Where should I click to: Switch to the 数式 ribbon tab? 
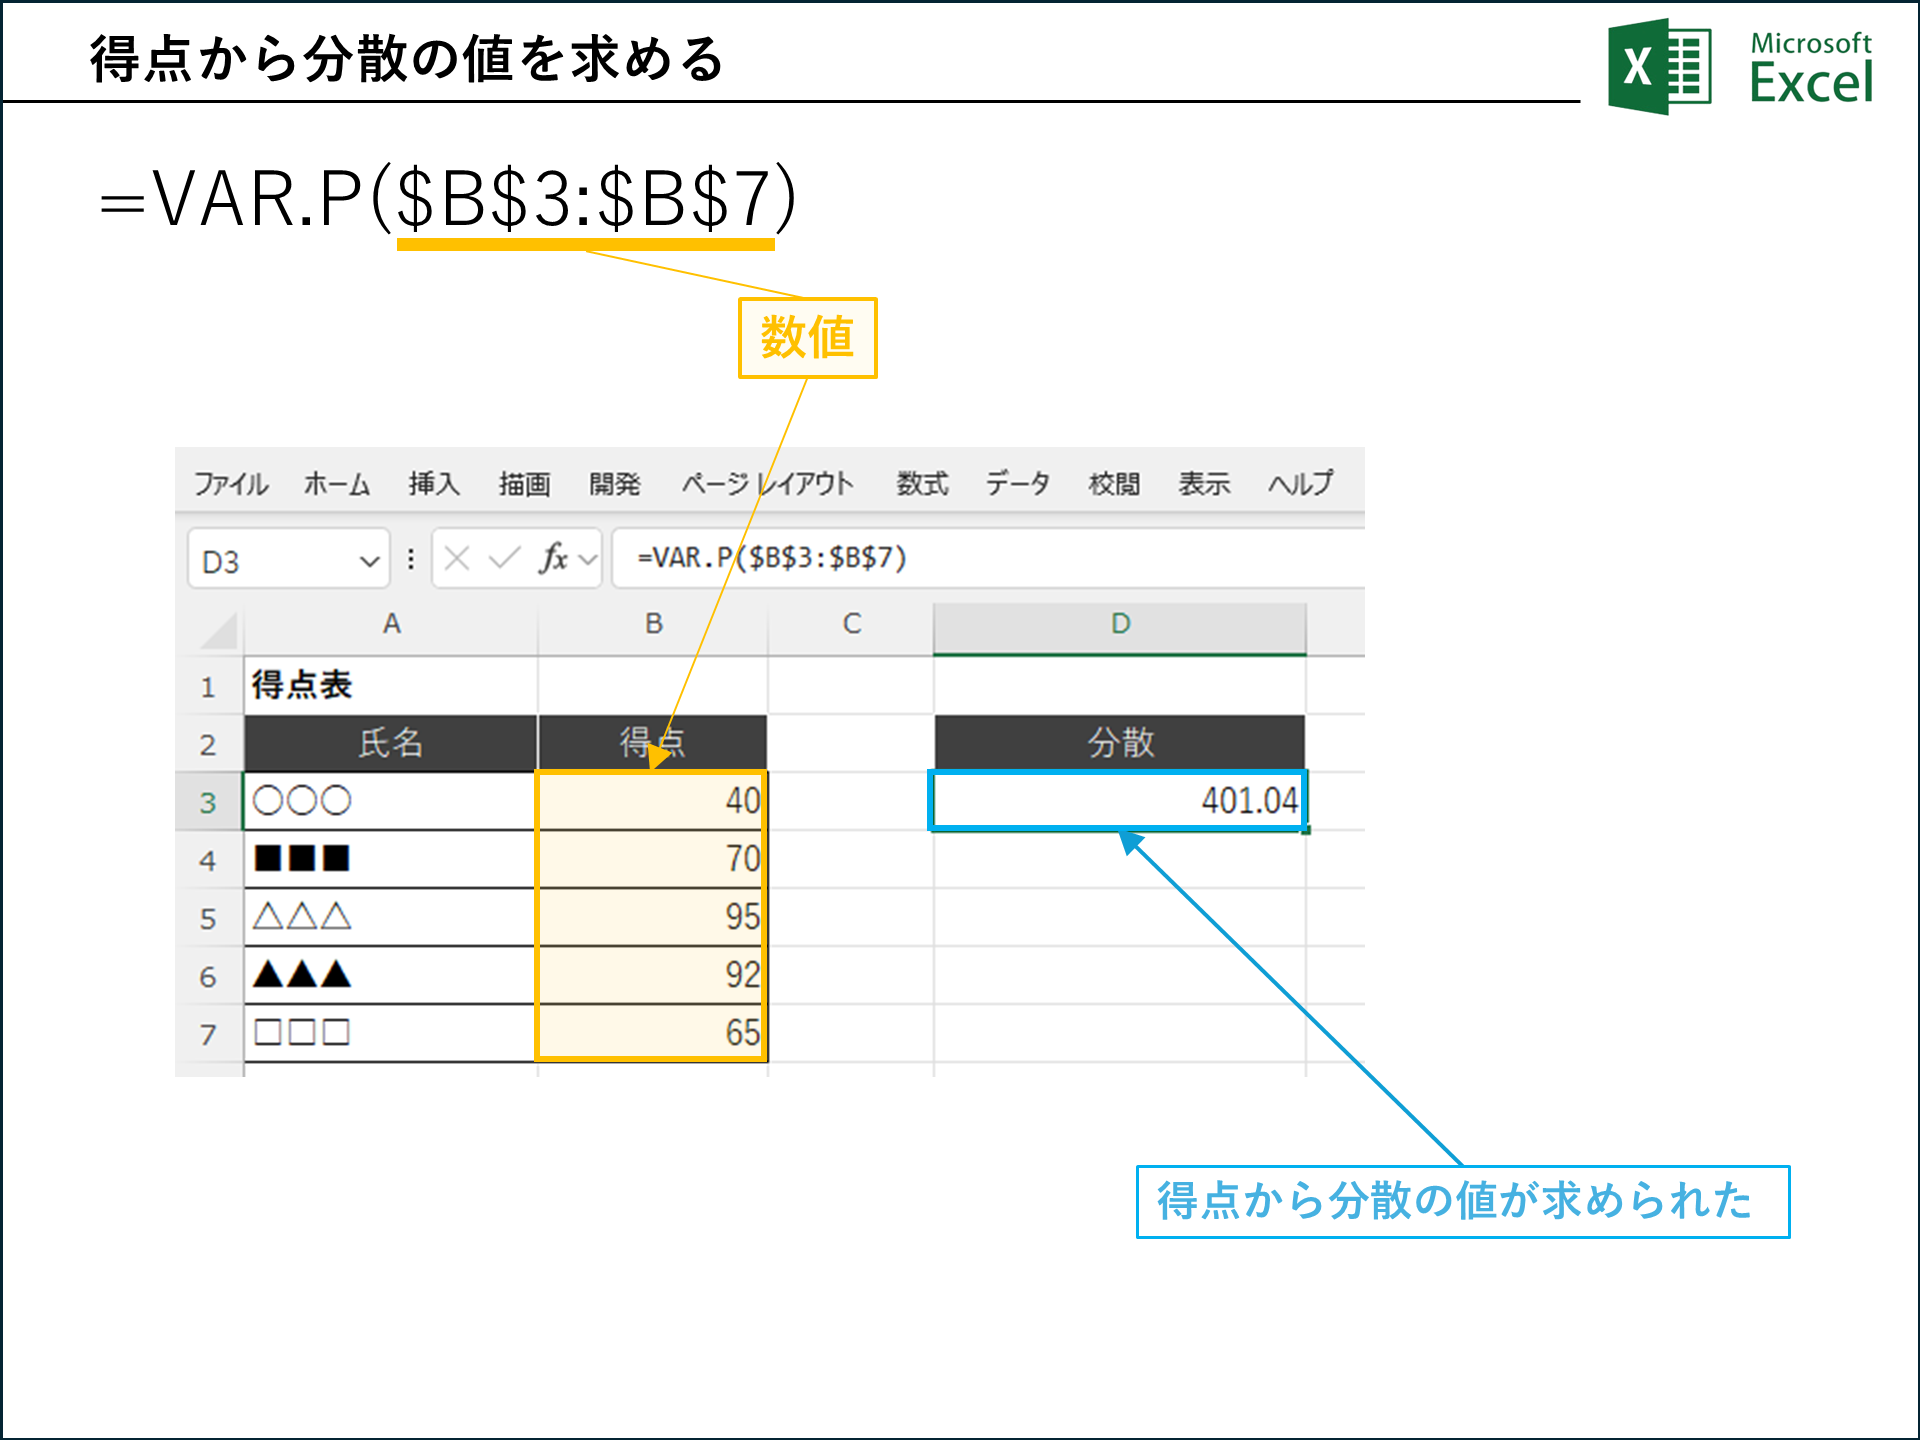pos(921,484)
